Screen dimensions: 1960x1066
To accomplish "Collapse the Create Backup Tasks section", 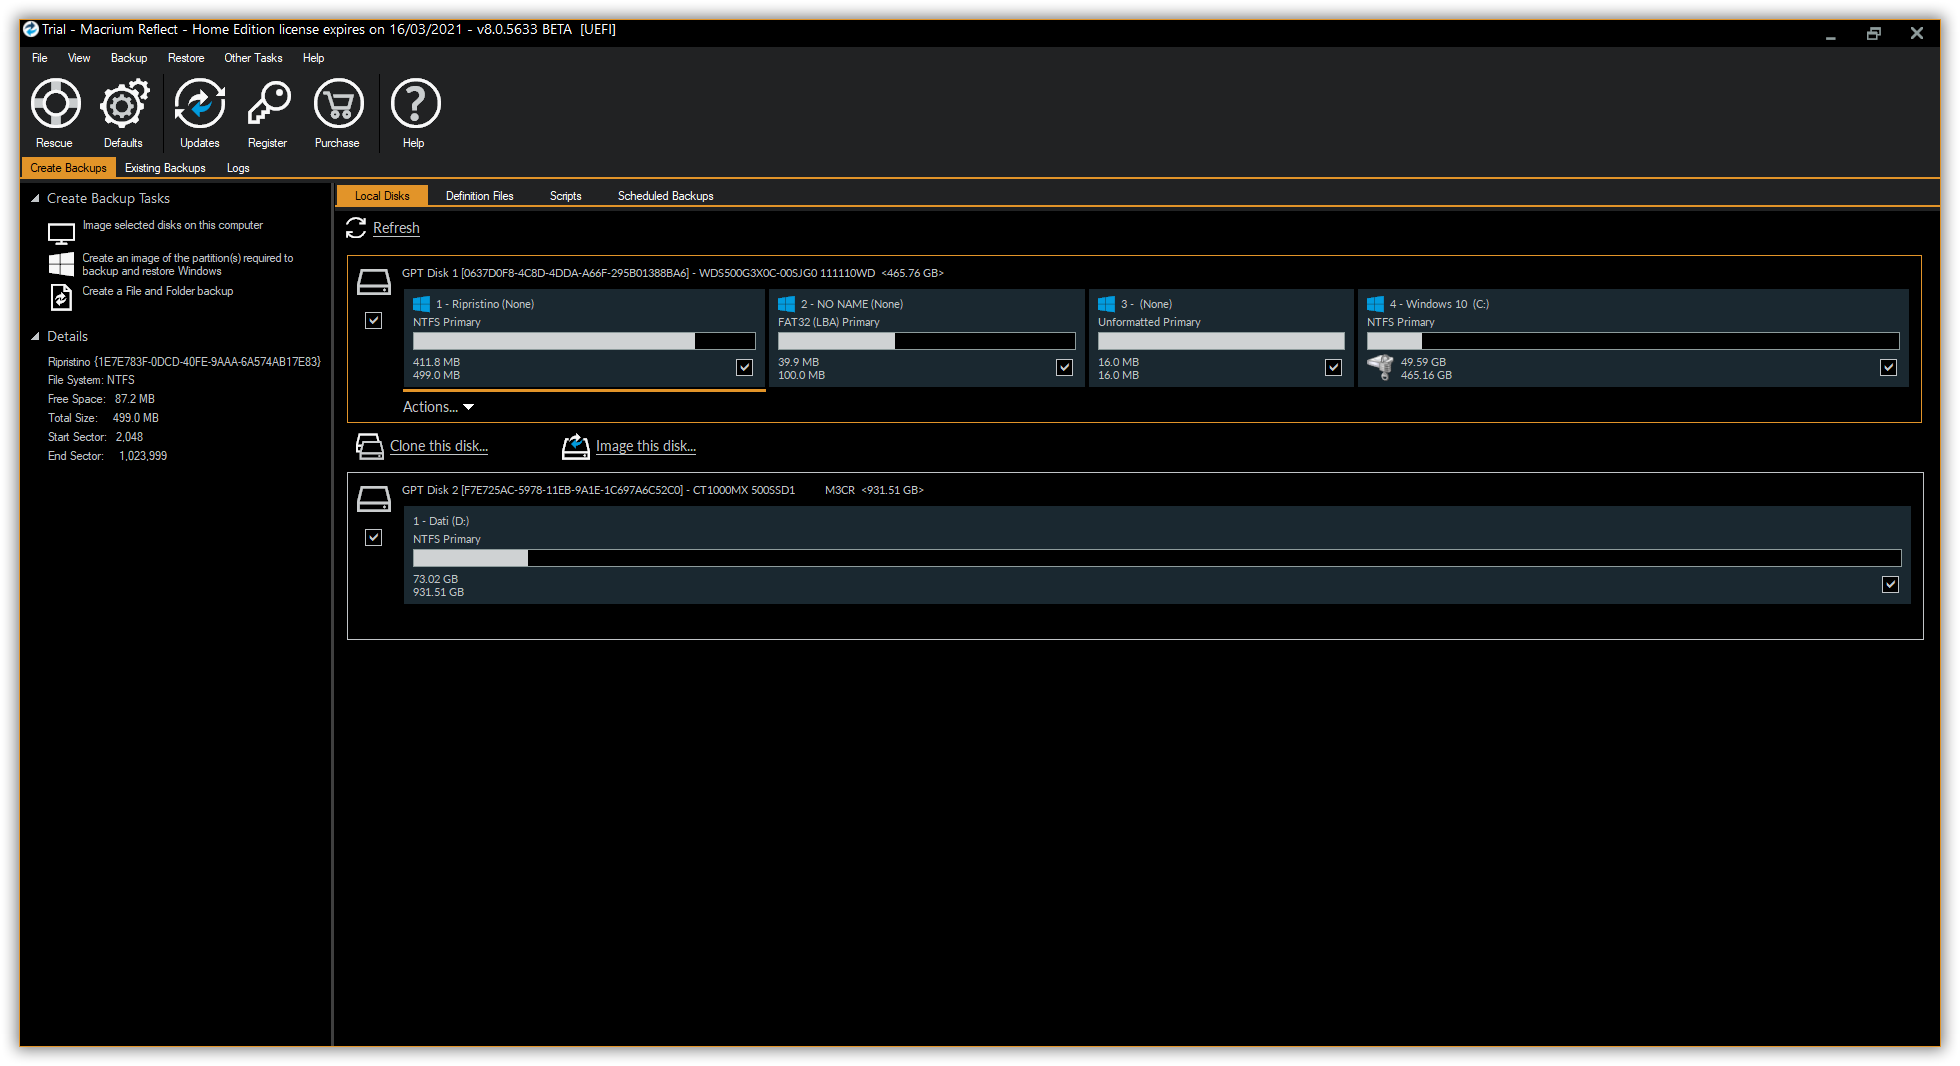I will coord(35,198).
